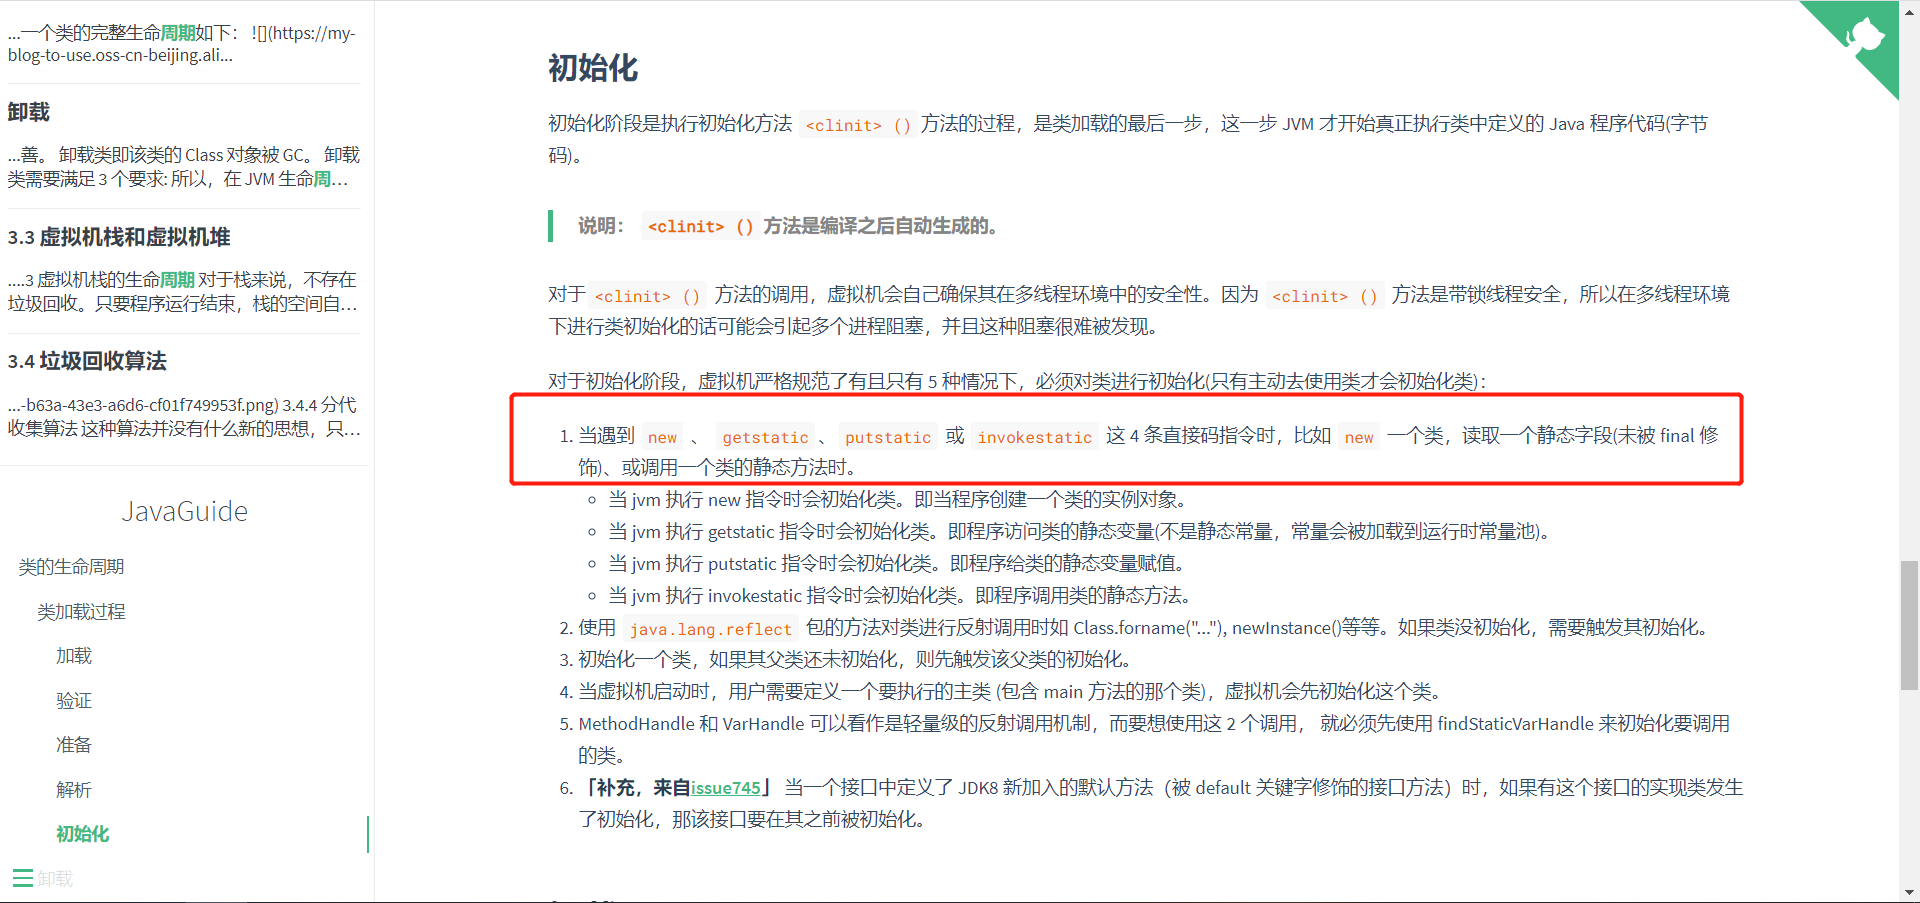The image size is (1920, 903).
Task: Select 验证 in the sidebar navigation
Action: tap(75, 700)
